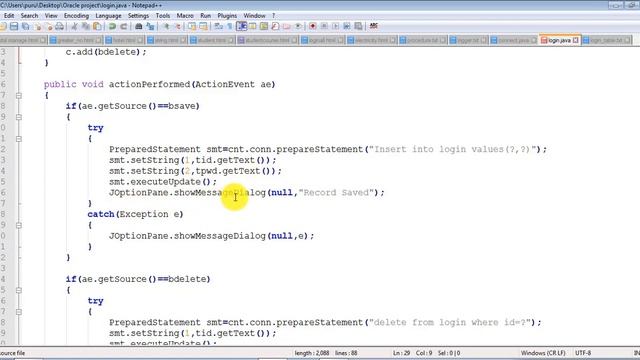Click the UTF-8 encoding status entry

tap(583, 353)
